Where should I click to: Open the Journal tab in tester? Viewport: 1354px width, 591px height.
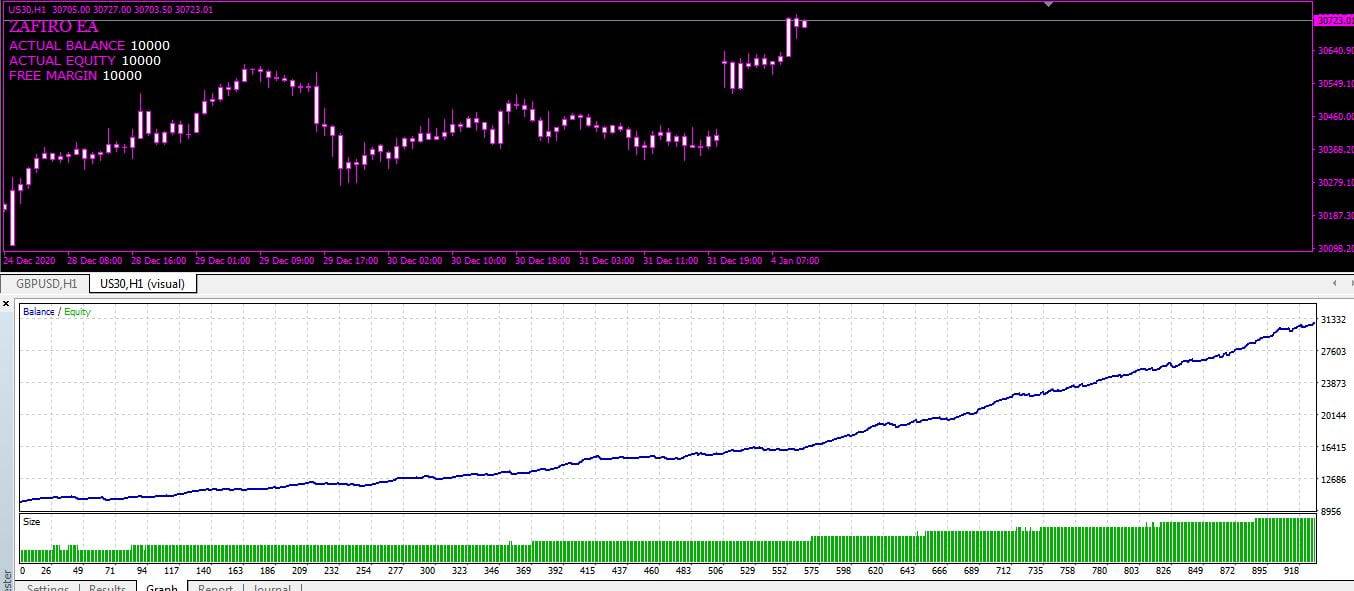click(x=271, y=587)
